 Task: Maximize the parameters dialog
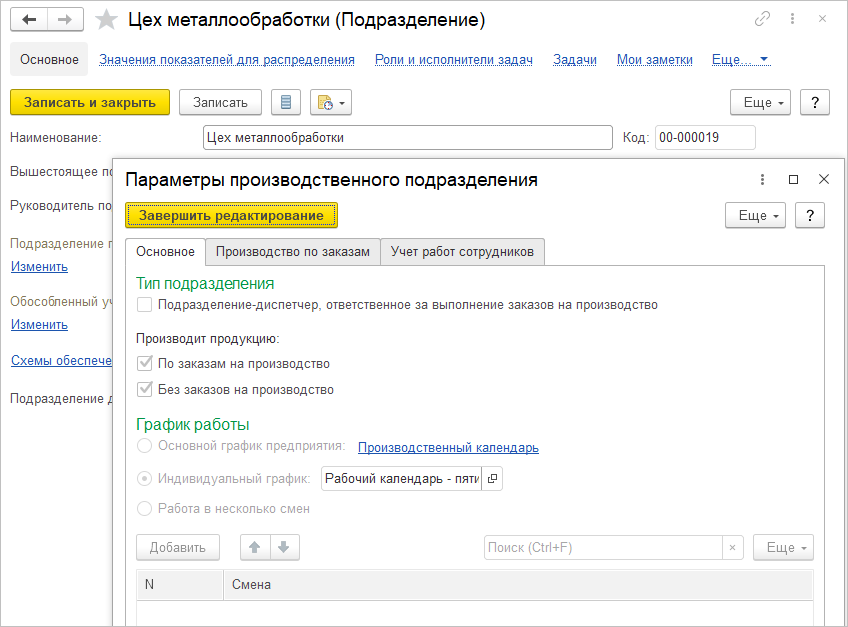(793, 180)
